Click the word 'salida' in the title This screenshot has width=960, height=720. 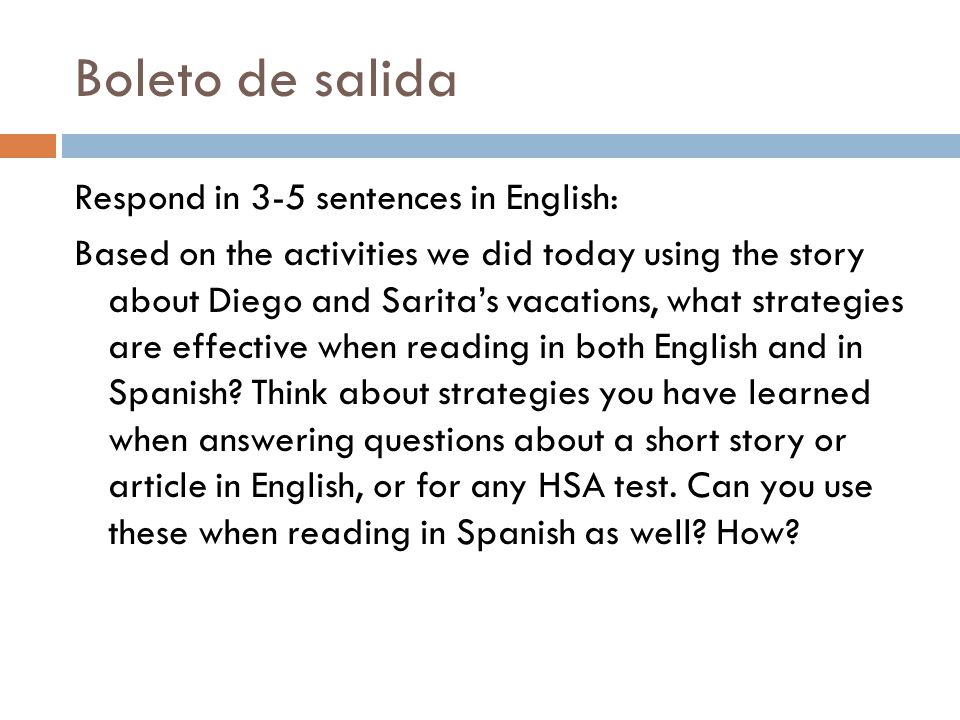click(x=386, y=78)
